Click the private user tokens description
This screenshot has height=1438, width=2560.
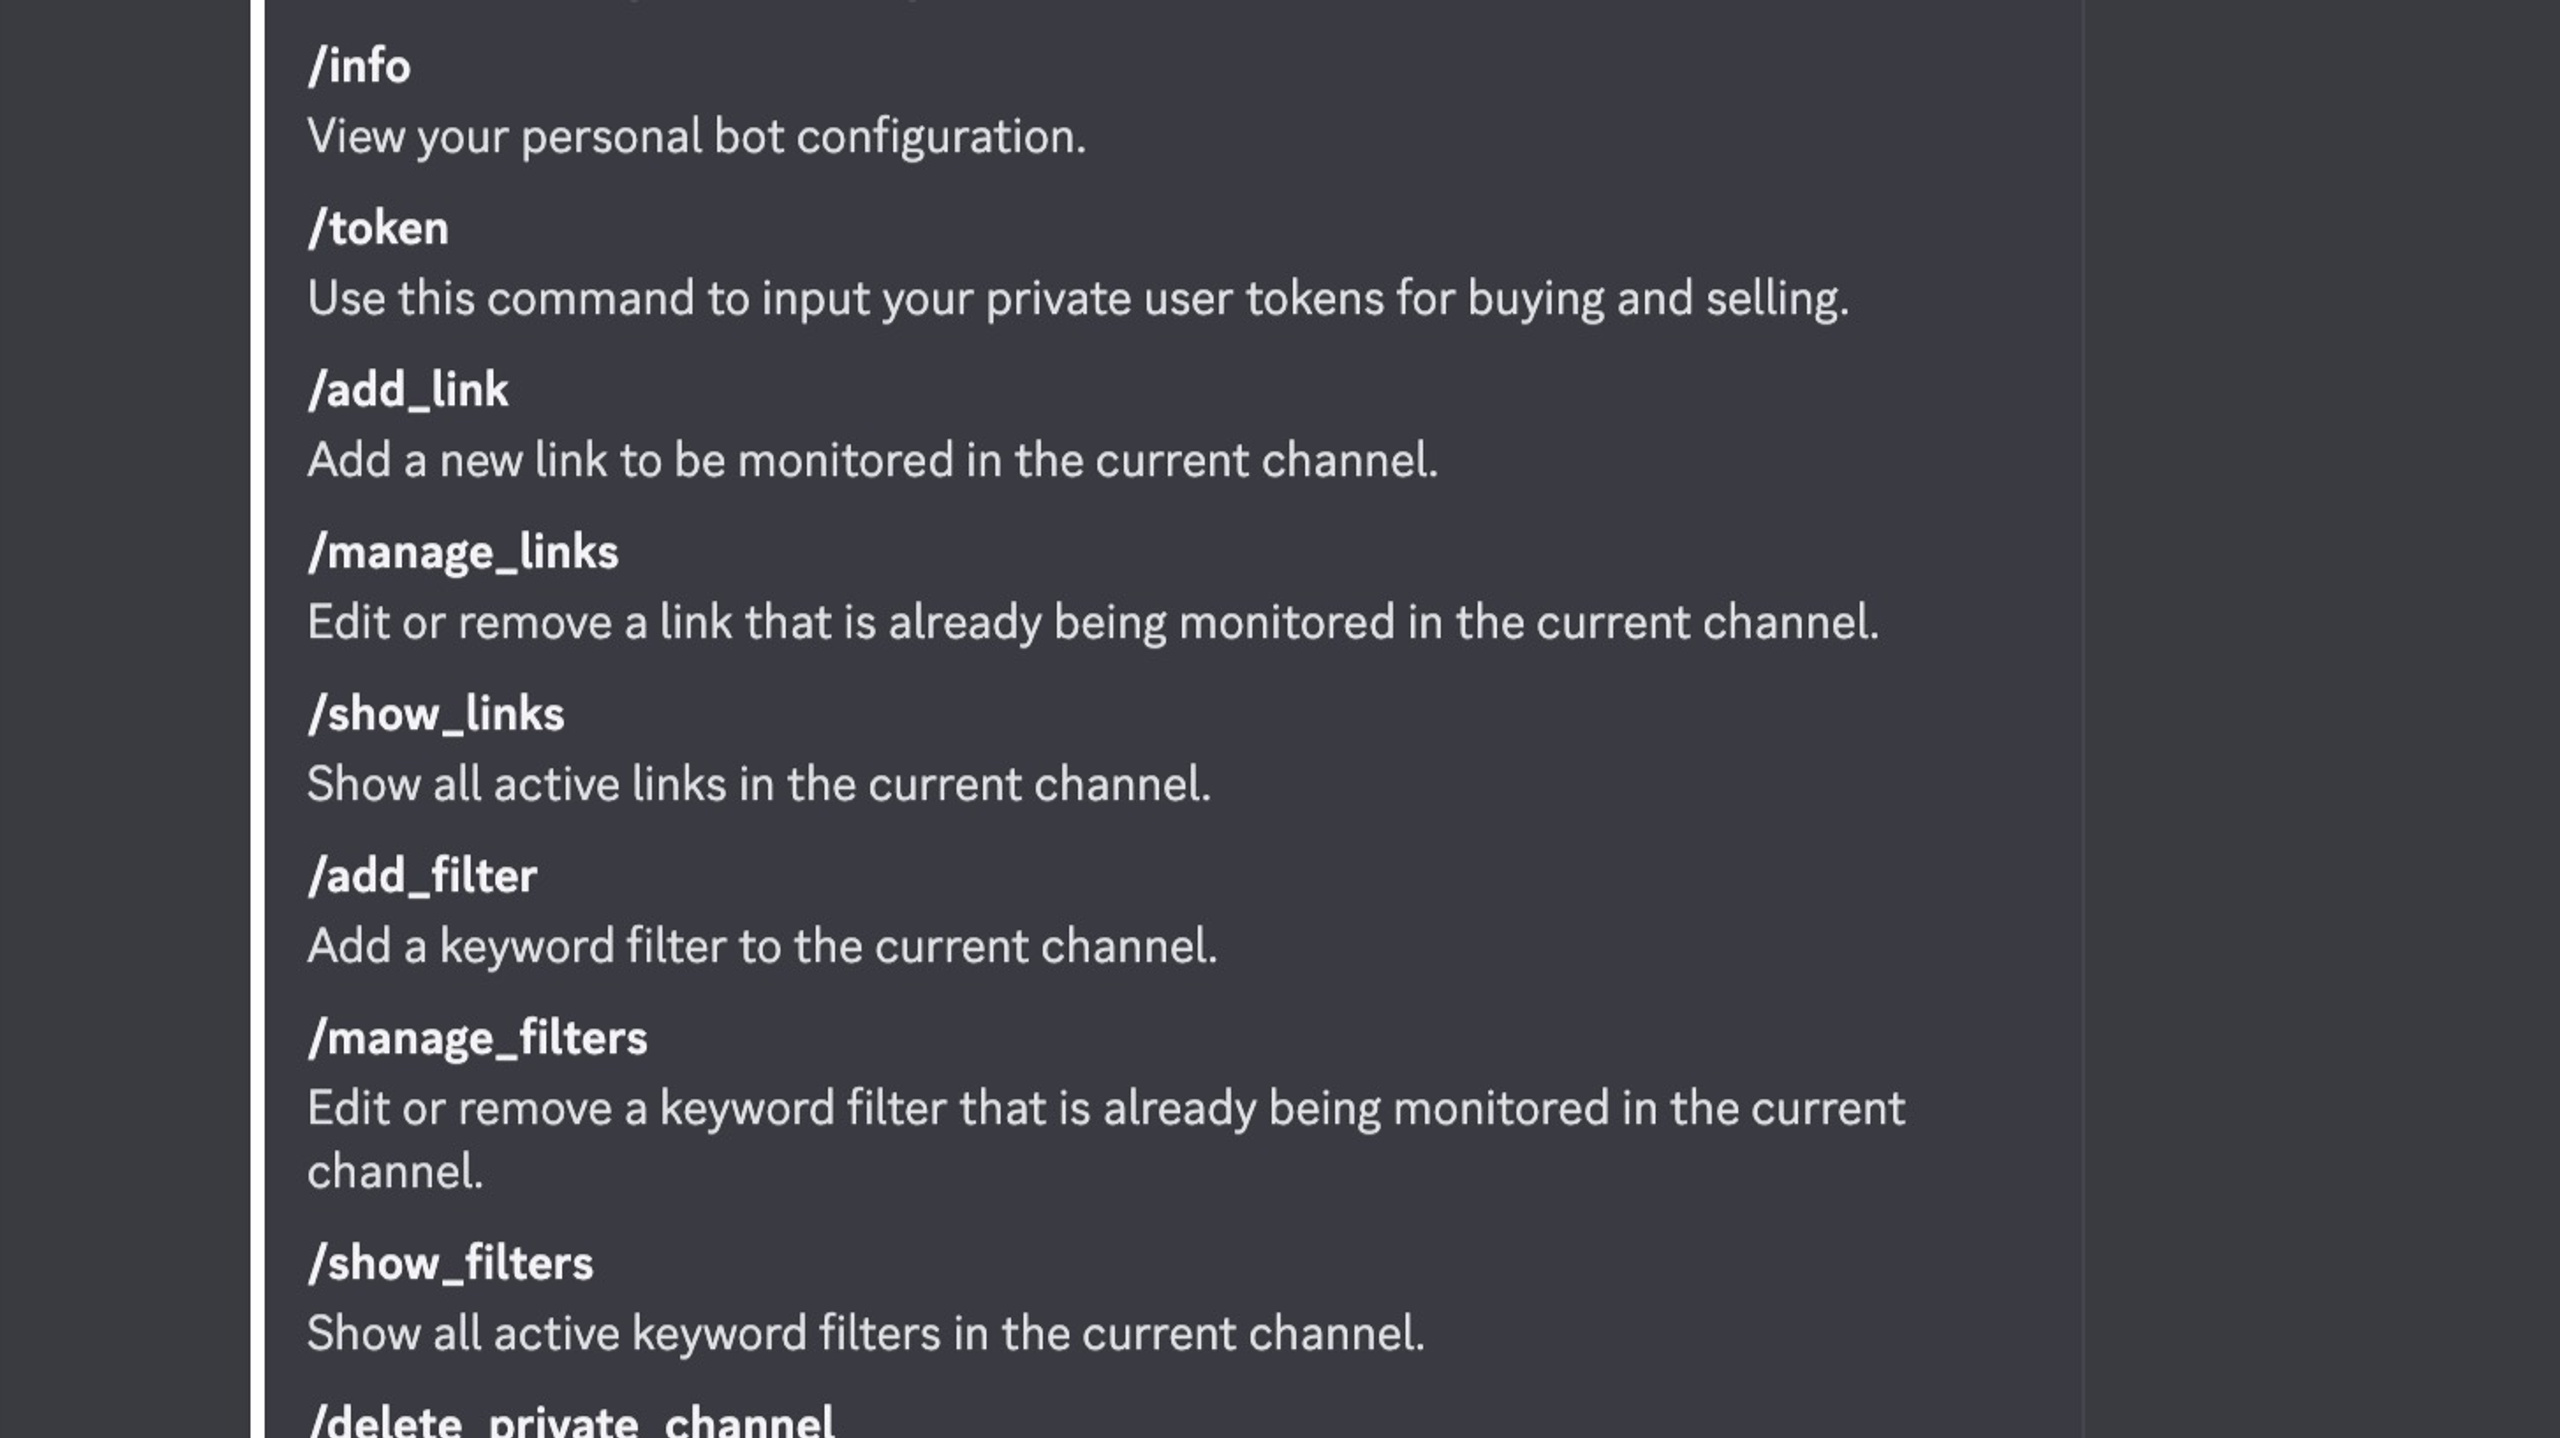click(1078, 299)
